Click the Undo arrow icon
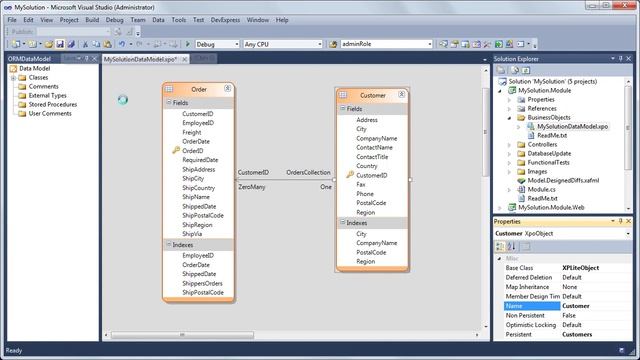The width and height of the screenshot is (640, 360). [122, 44]
